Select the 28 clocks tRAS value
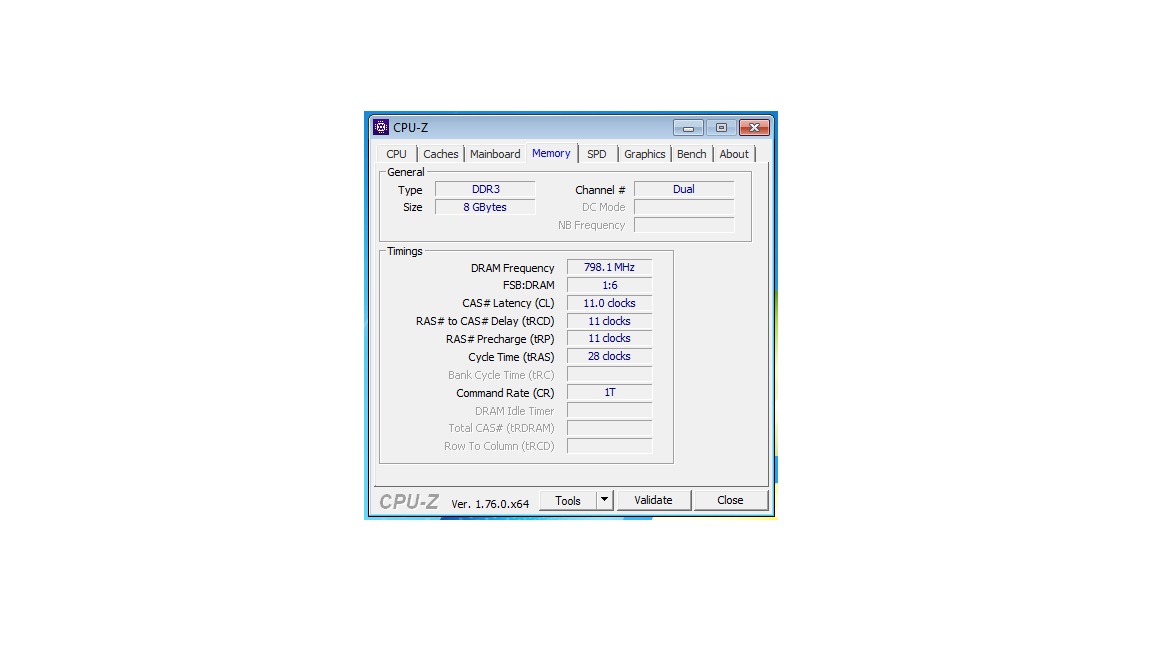This screenshot has width=1152, height=648. tap(609, 356)
